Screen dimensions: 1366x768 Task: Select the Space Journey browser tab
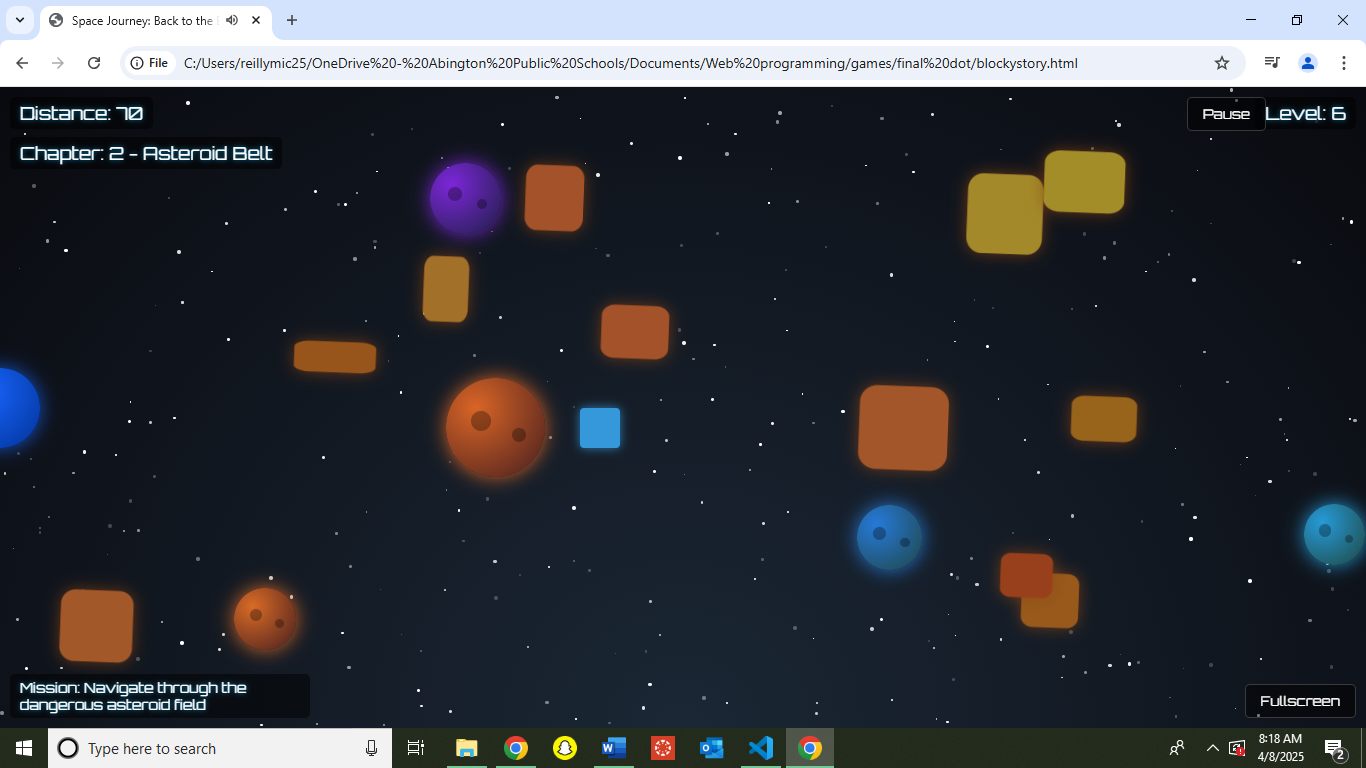click(x=140, y=20)
